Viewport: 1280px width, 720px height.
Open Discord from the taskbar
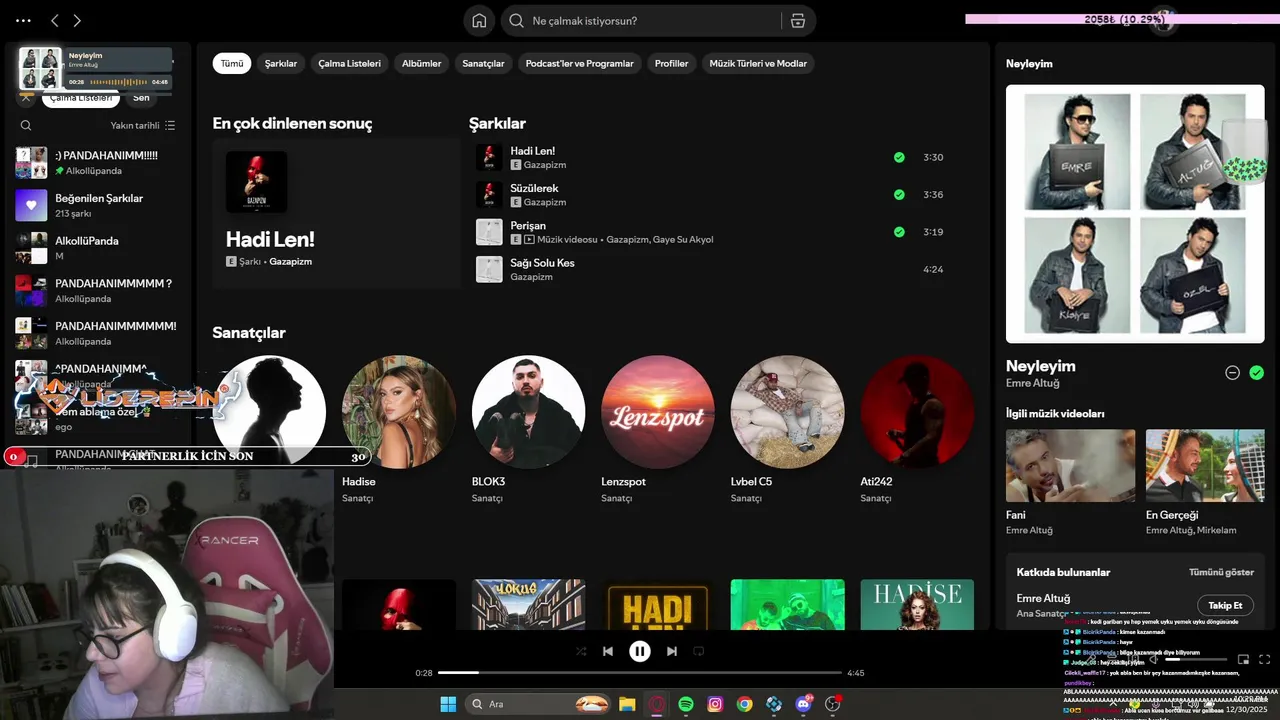pos(803,704)
